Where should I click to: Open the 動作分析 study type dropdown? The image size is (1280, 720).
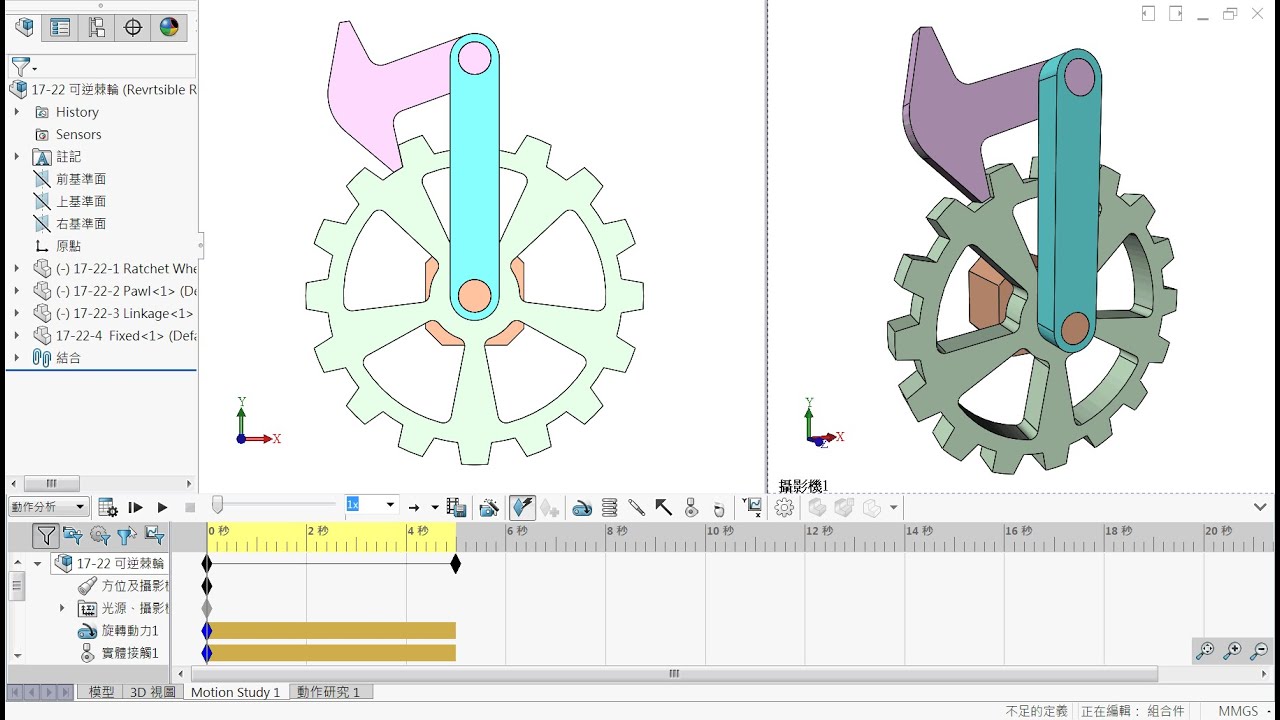49,507
